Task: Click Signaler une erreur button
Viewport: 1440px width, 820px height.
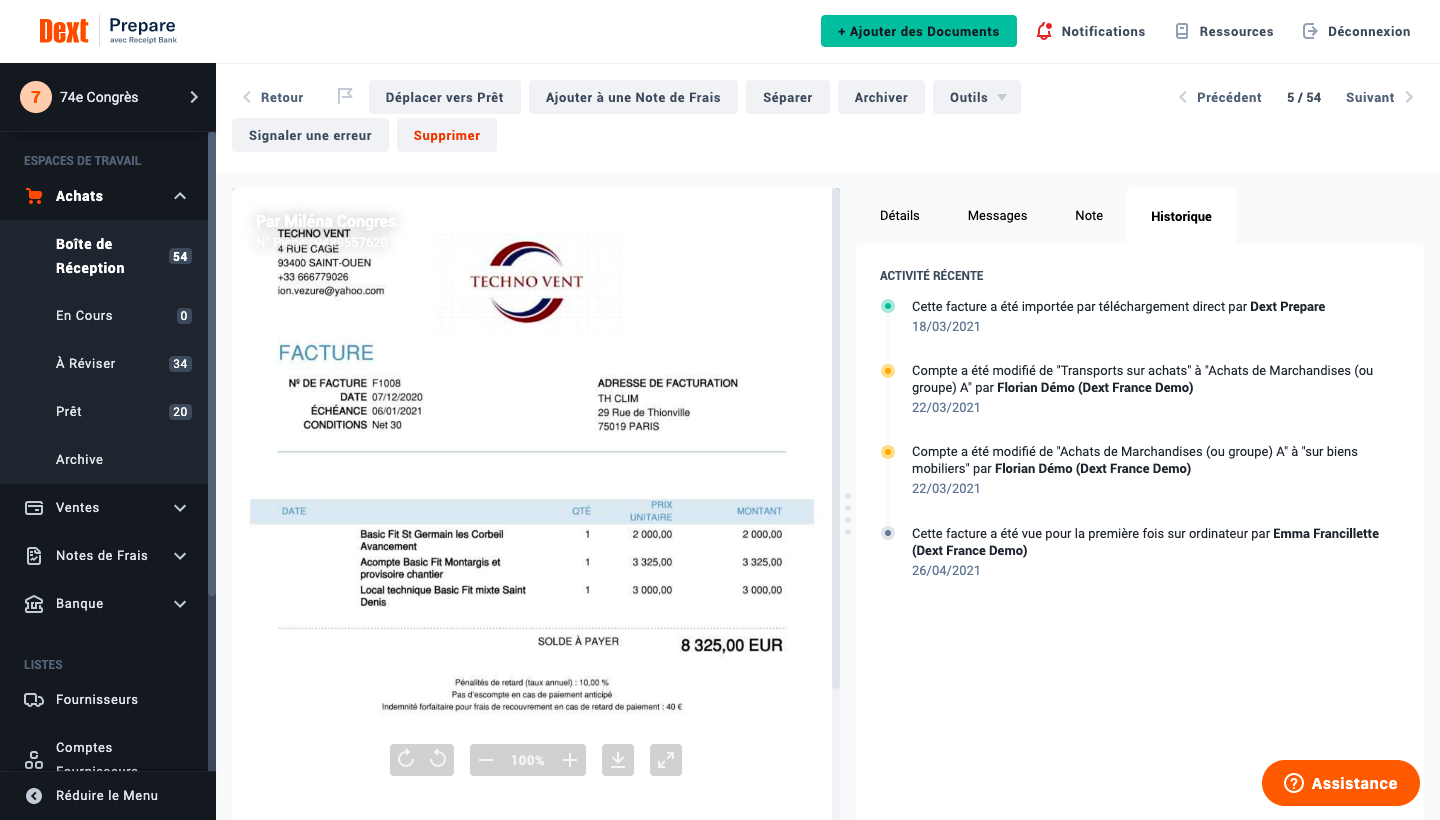Action: click(310, 135)
